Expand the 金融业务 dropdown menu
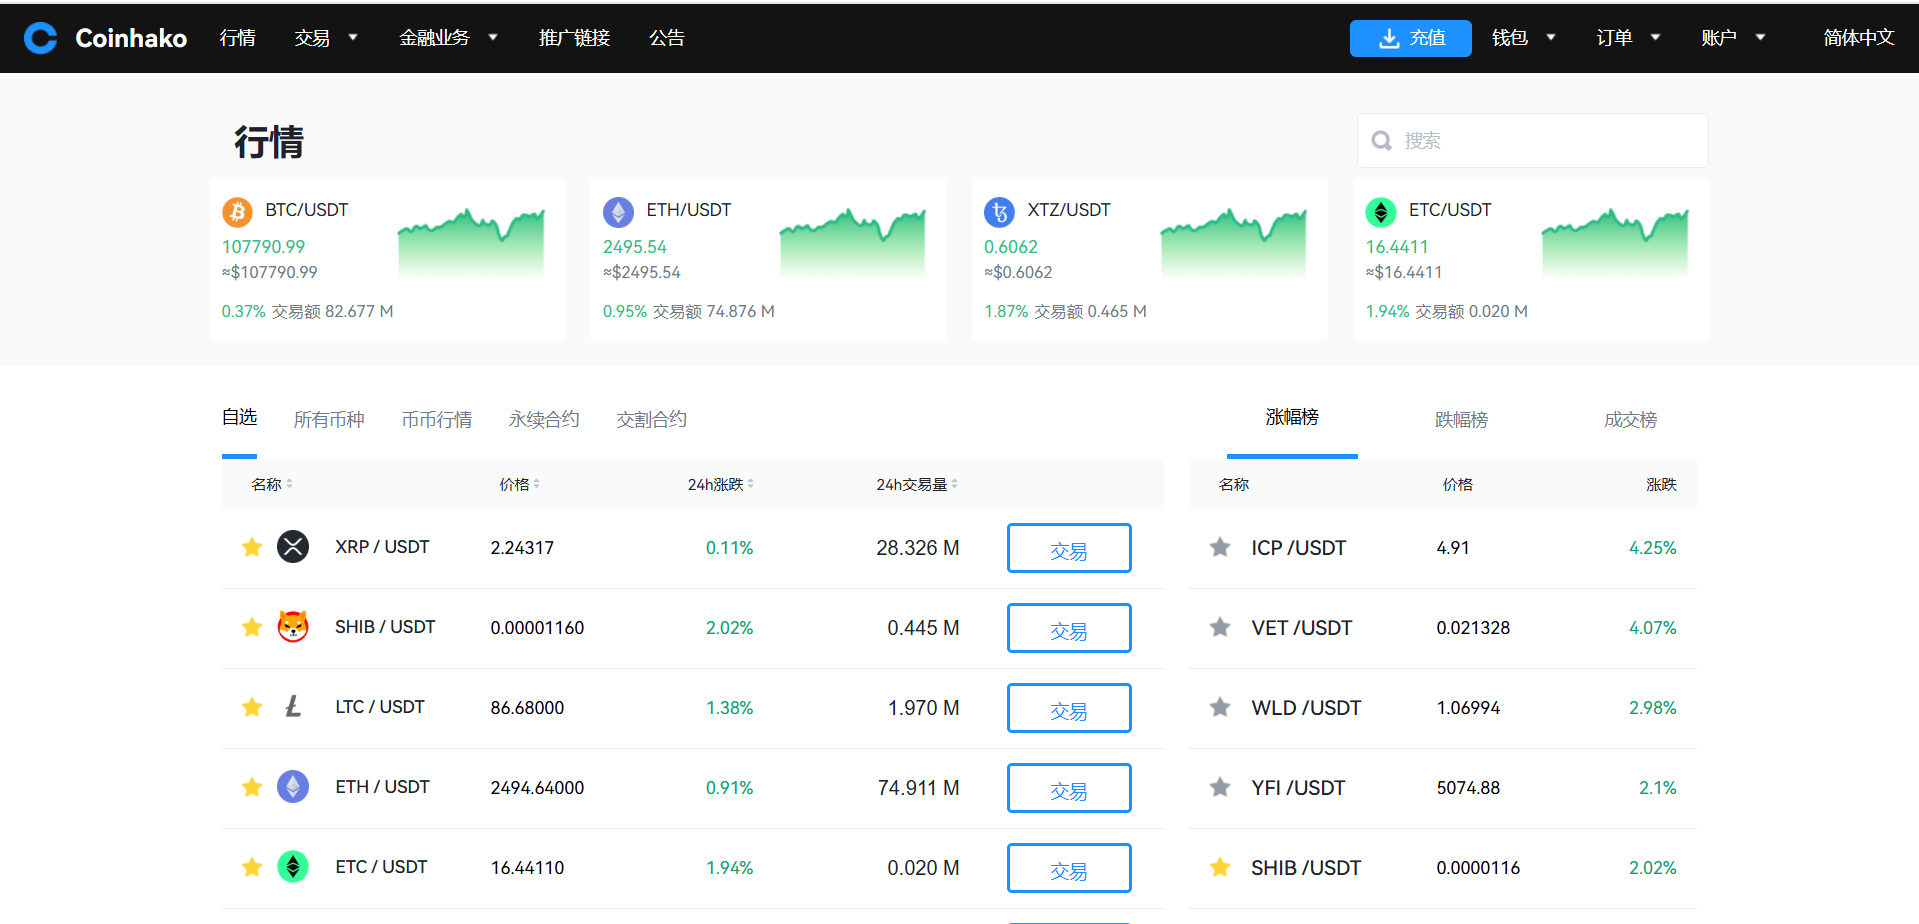 (x=449, y=38)
